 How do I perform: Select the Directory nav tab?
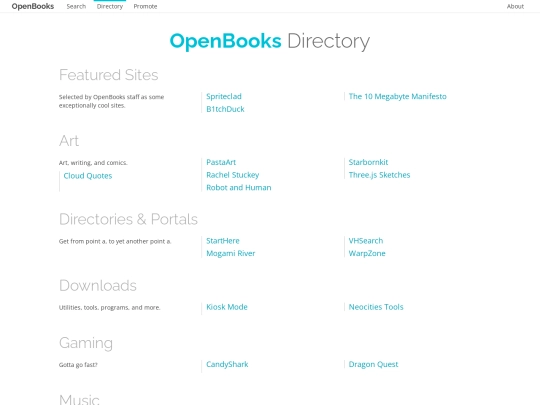(110, 6)
